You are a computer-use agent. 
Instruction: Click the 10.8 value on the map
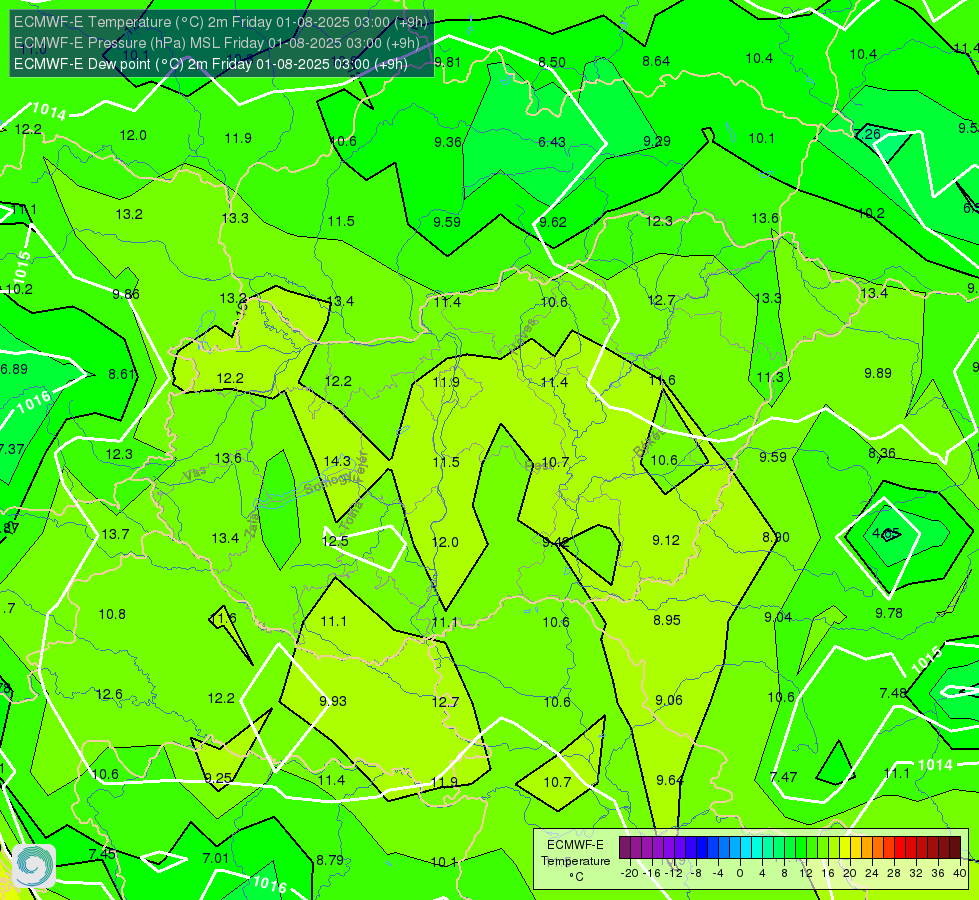(x=112, y=615)
